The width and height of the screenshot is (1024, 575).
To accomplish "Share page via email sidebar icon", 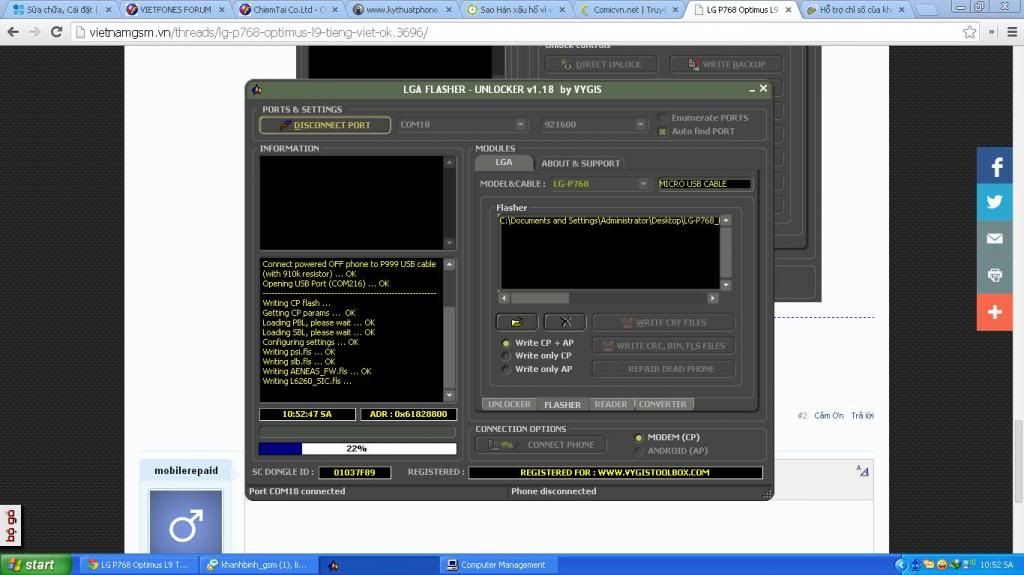I will pyautogui.click(x=995, y=238).
